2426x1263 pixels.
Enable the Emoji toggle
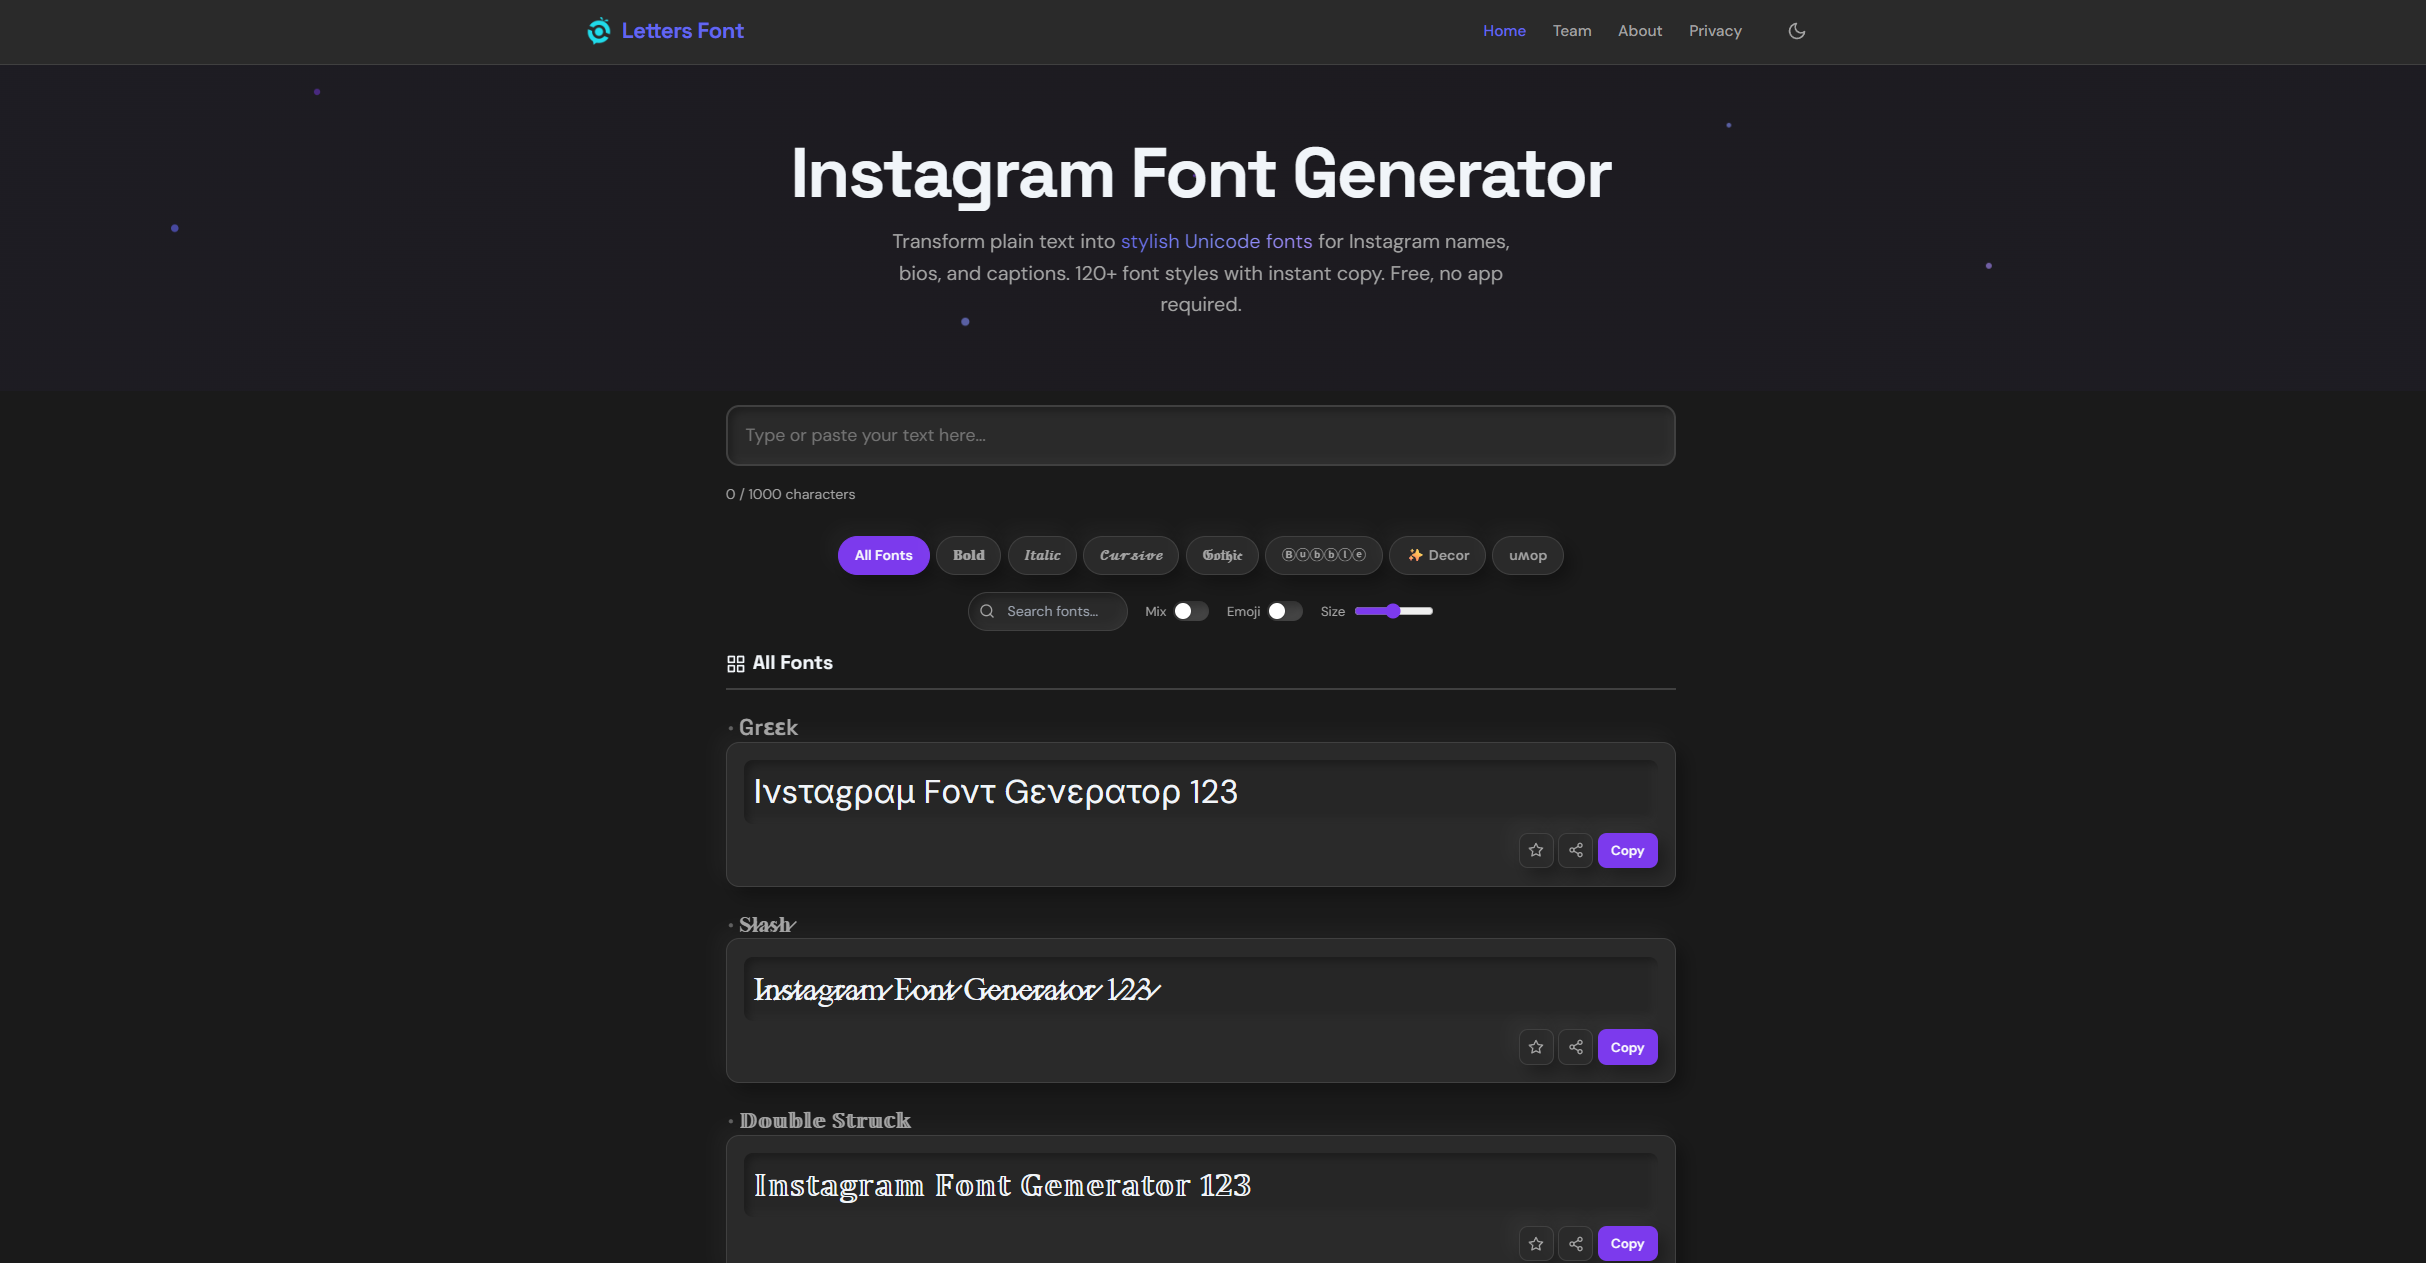click(1285, 611)
